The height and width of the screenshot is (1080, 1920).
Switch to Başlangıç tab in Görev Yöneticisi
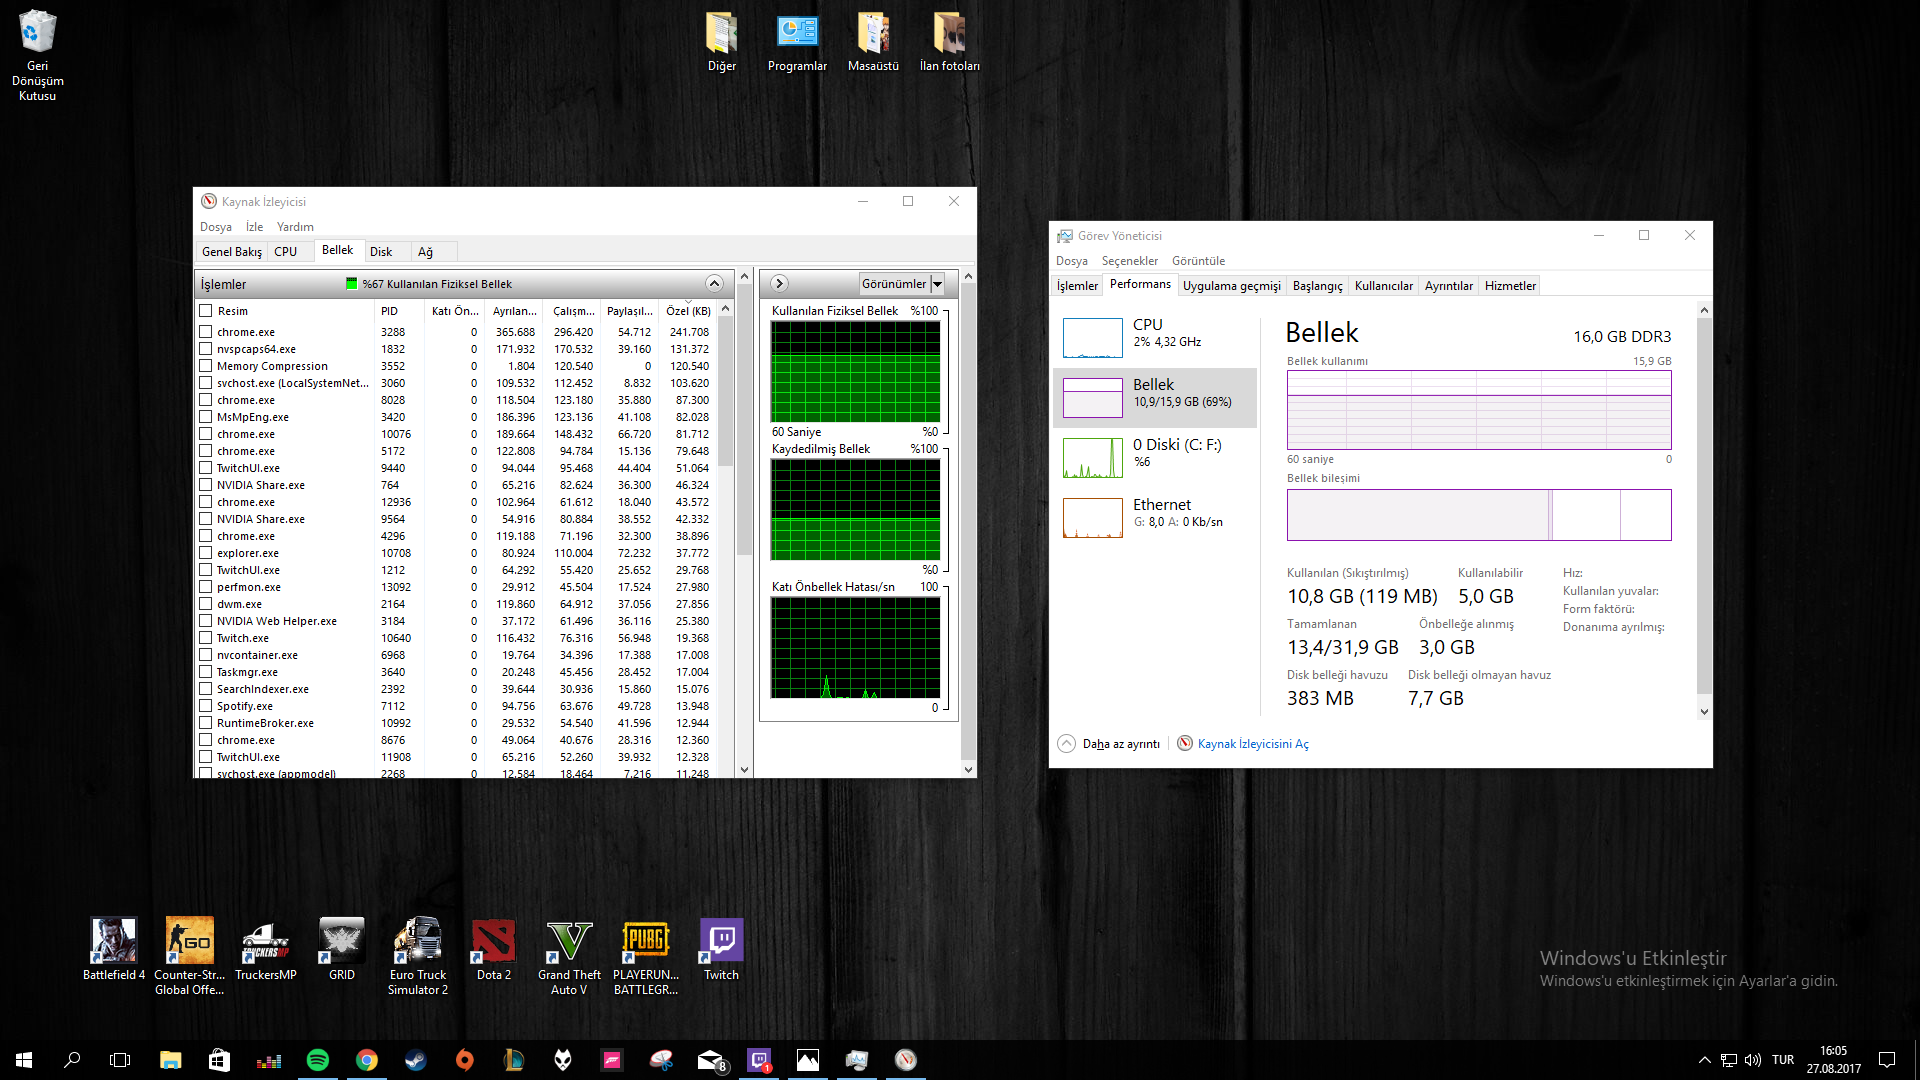tap(1317, 286)
